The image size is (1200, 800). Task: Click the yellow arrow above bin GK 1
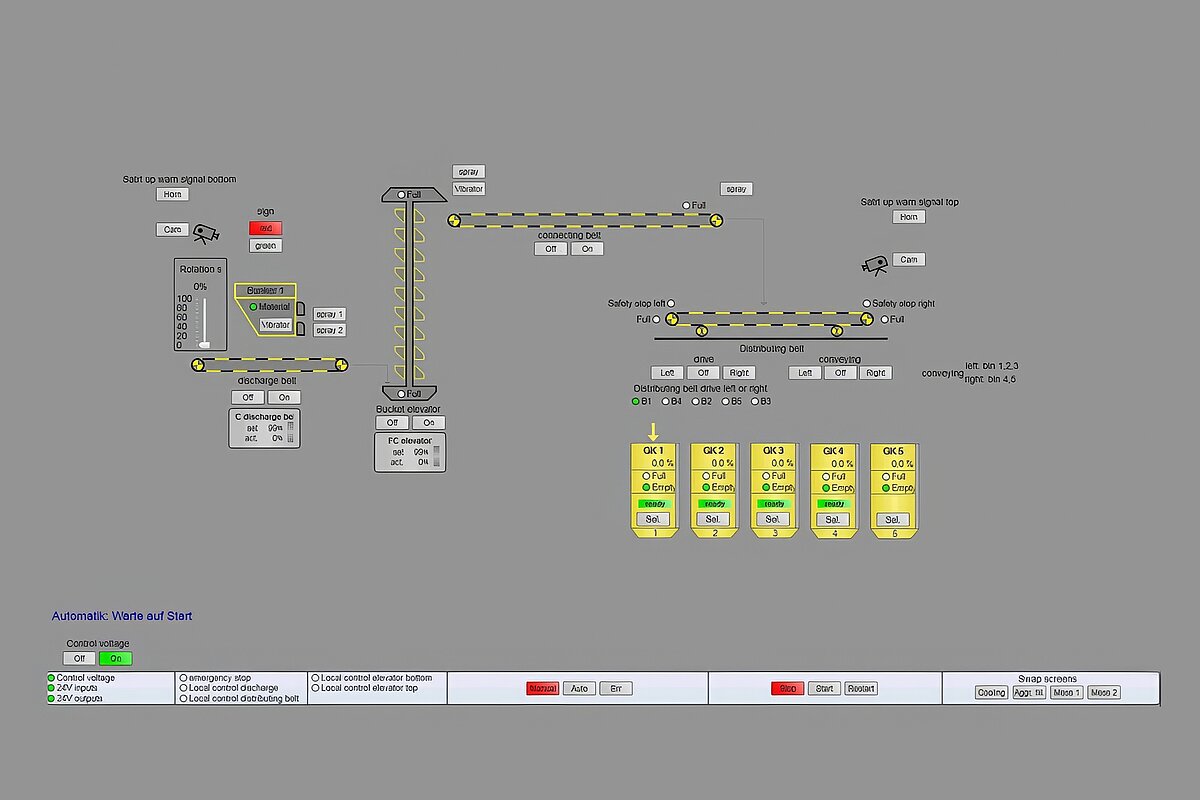(654, 432)
